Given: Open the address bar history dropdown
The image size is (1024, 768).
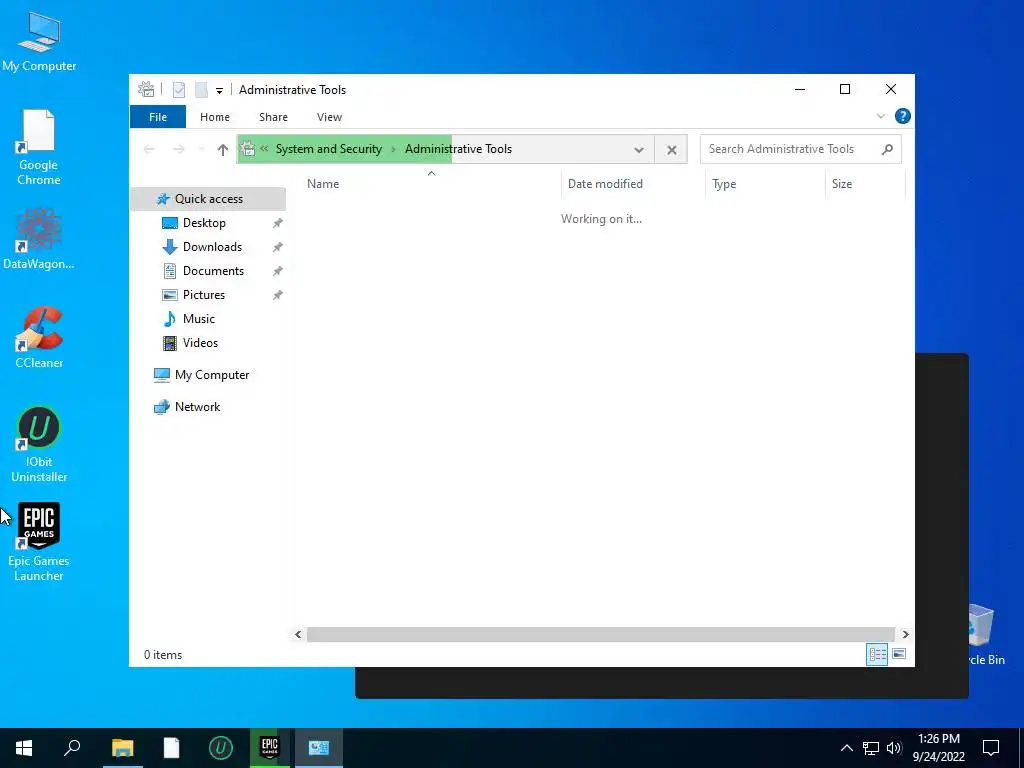Looking at the screenshot, I should coord(639,150).
